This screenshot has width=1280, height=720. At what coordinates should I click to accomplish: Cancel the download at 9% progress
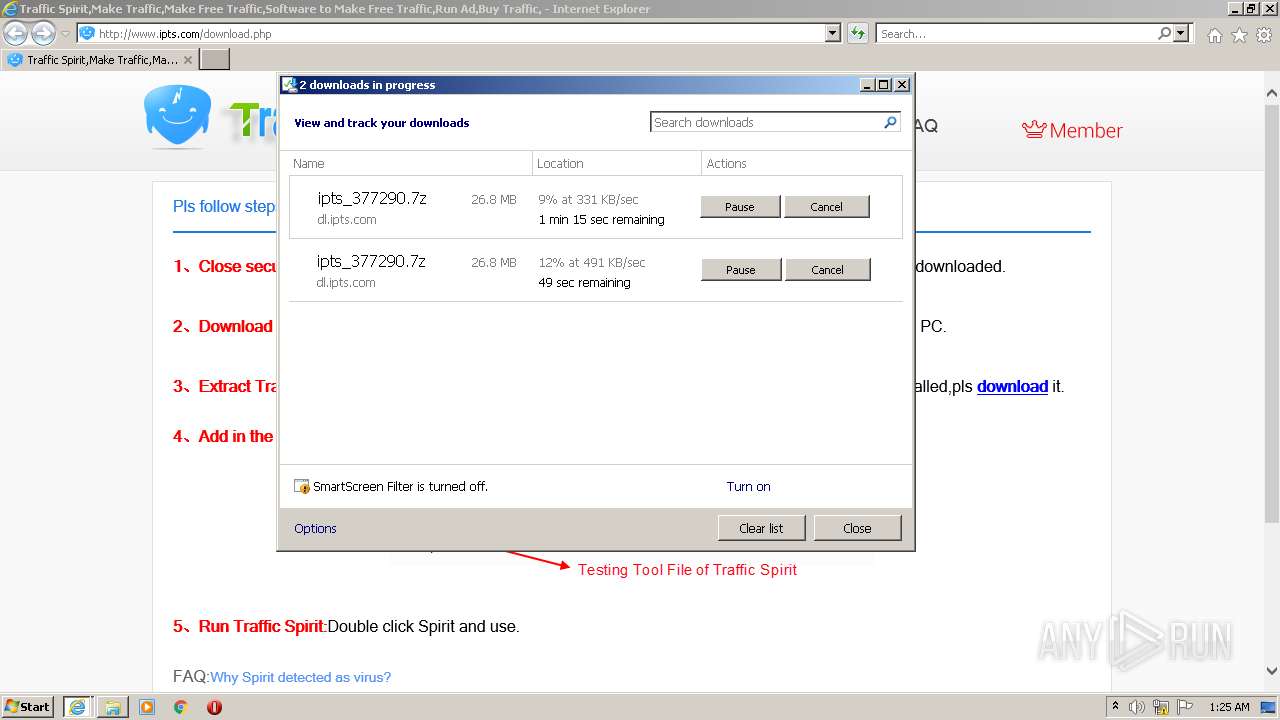tap(827, 207)
